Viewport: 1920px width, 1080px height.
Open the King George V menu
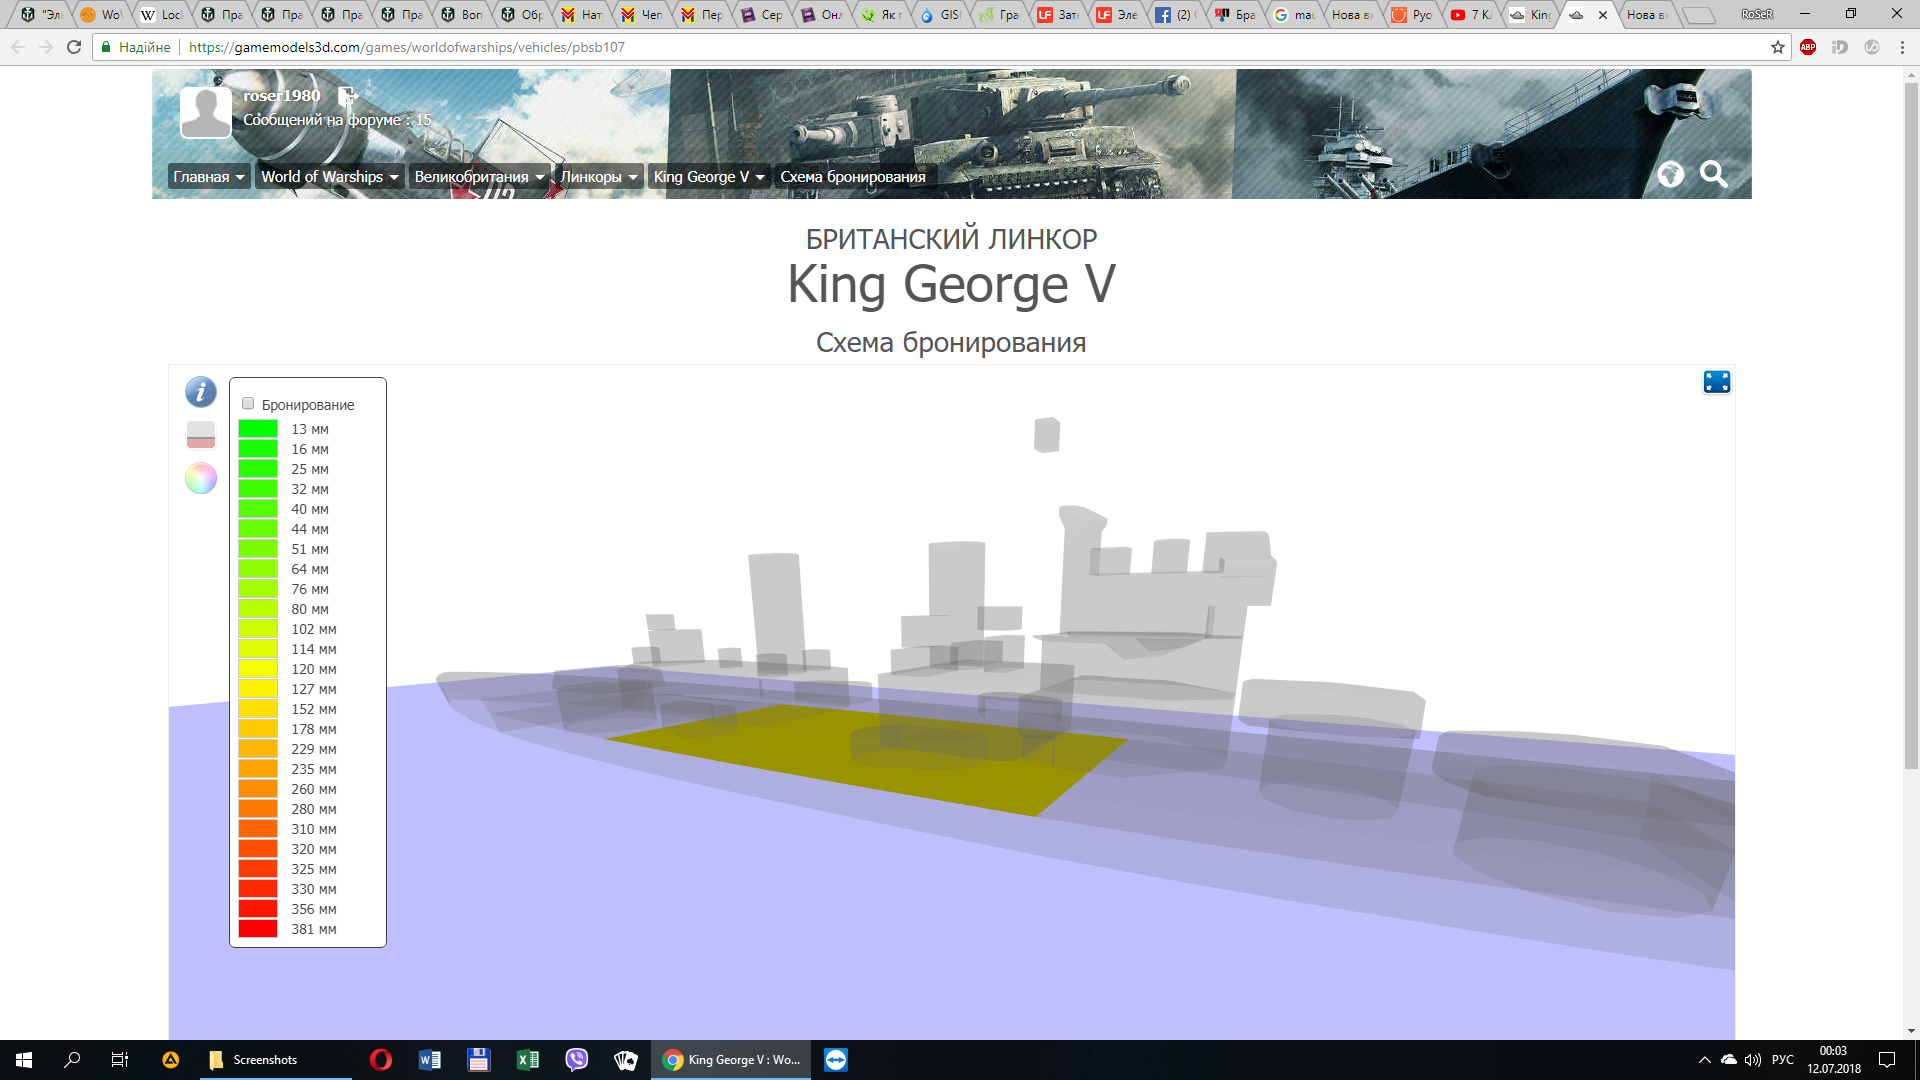coord(709,177)
